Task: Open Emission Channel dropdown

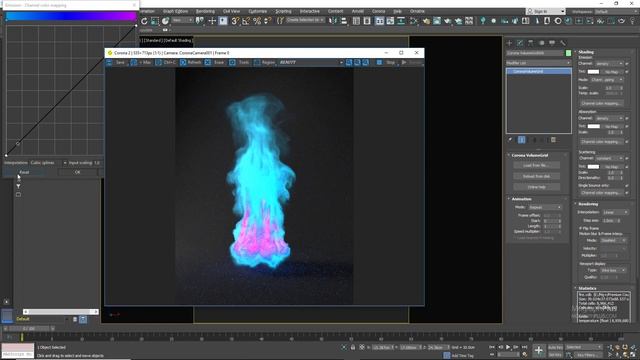Action: [x=609, y=64]
